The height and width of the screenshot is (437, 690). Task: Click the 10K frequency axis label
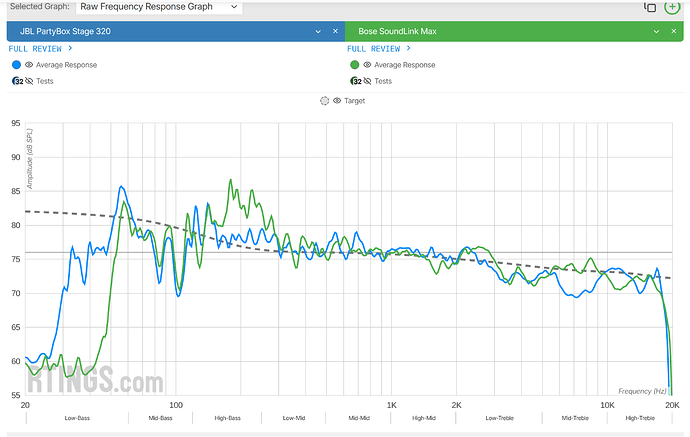point(607,405)
